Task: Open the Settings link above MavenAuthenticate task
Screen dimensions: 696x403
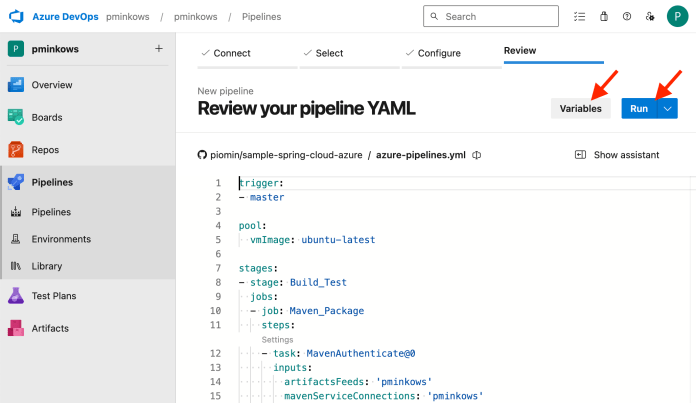Action: [277, 340]
